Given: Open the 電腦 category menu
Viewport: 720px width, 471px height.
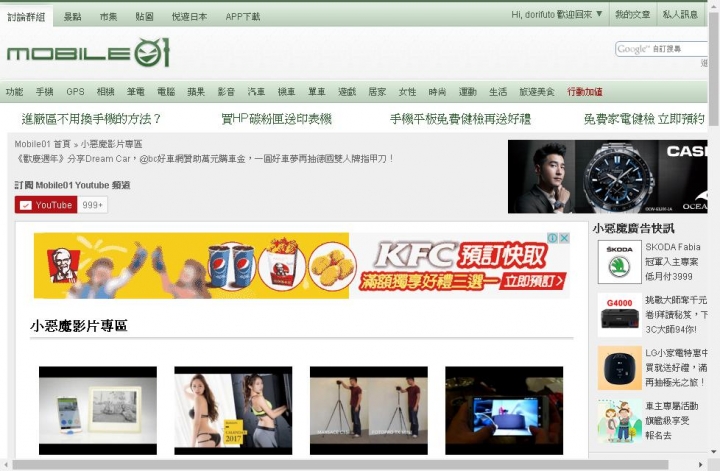Looking at the screenshot, I should tap(166, 92).
